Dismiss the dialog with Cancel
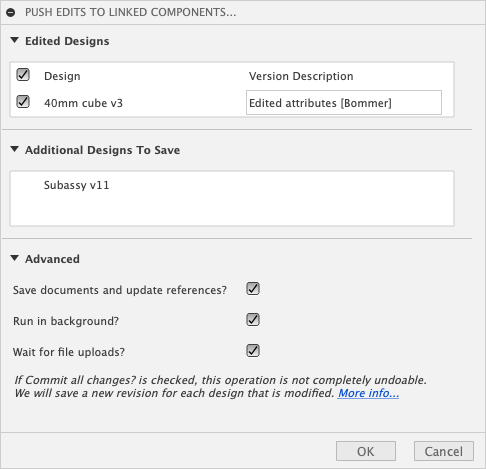The width and height of the screenshot is (486, 469). 444,451
